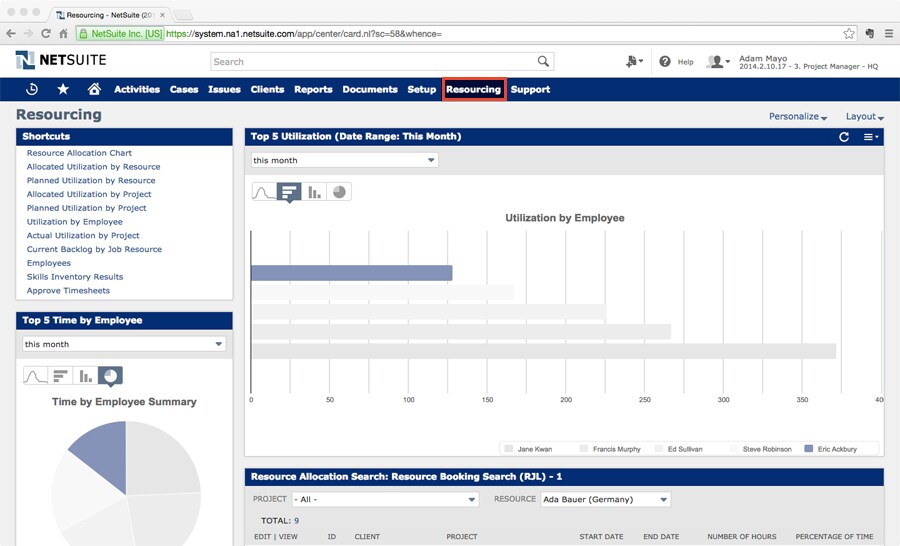Open the RESOURCE Ada Bauer dropdown

tap(606, 499)
